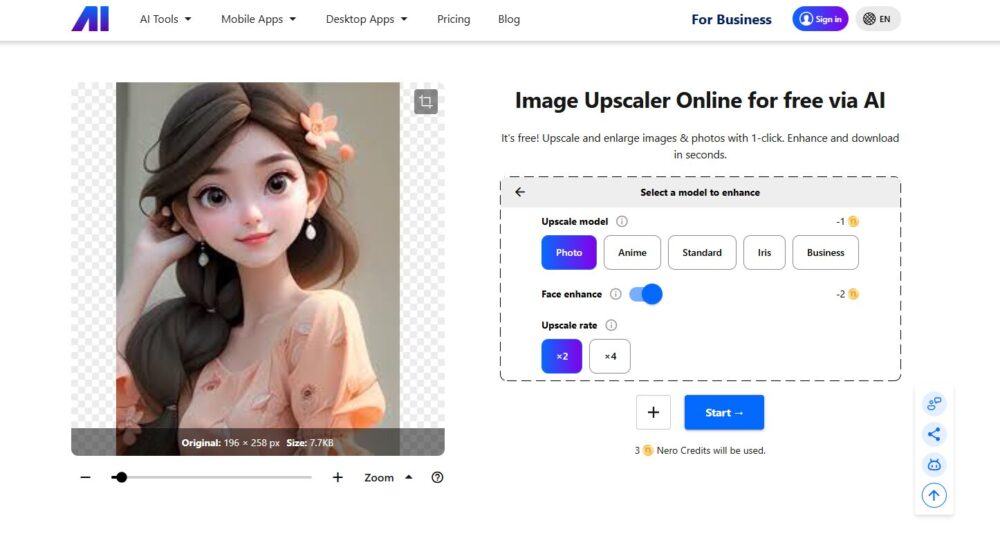Toggle the Face enhance switch
This screenshot has width=1000, height=534.
click(645, 294)
